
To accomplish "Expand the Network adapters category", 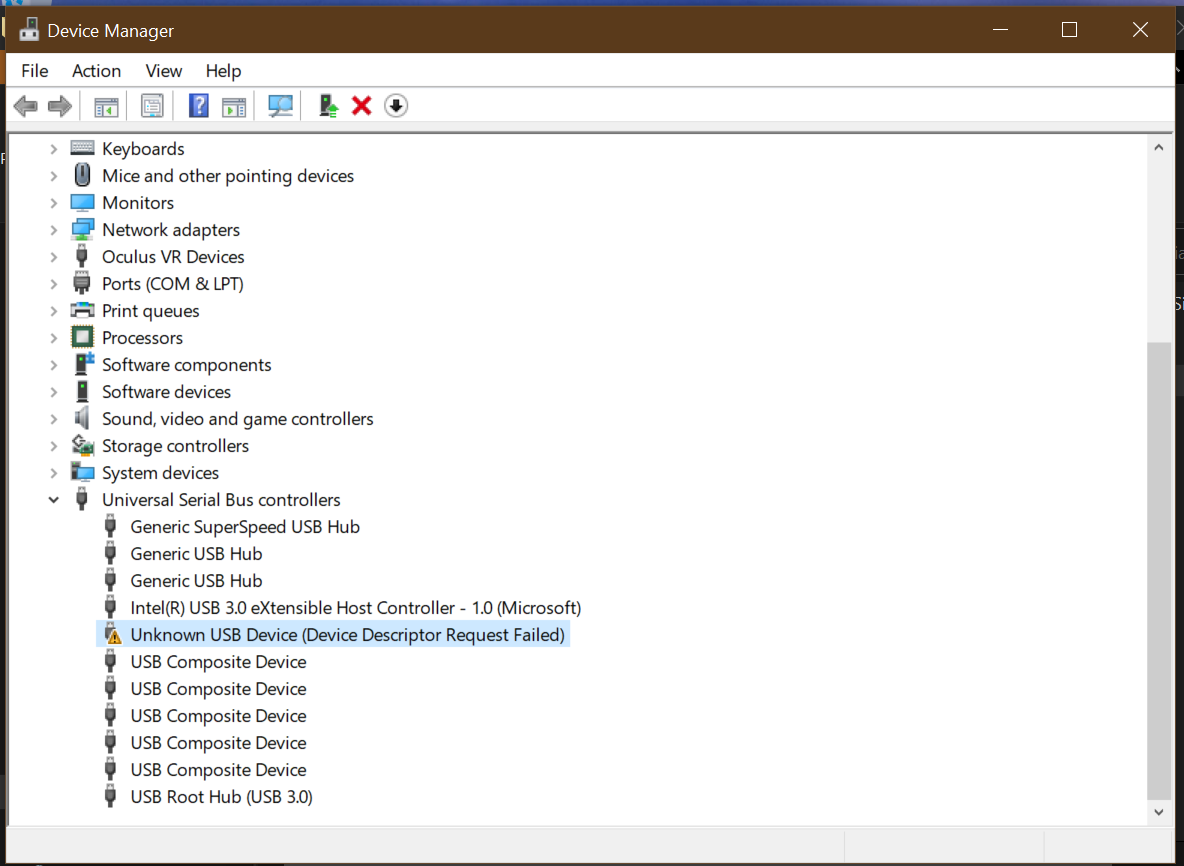I will (x=54, y=230).
